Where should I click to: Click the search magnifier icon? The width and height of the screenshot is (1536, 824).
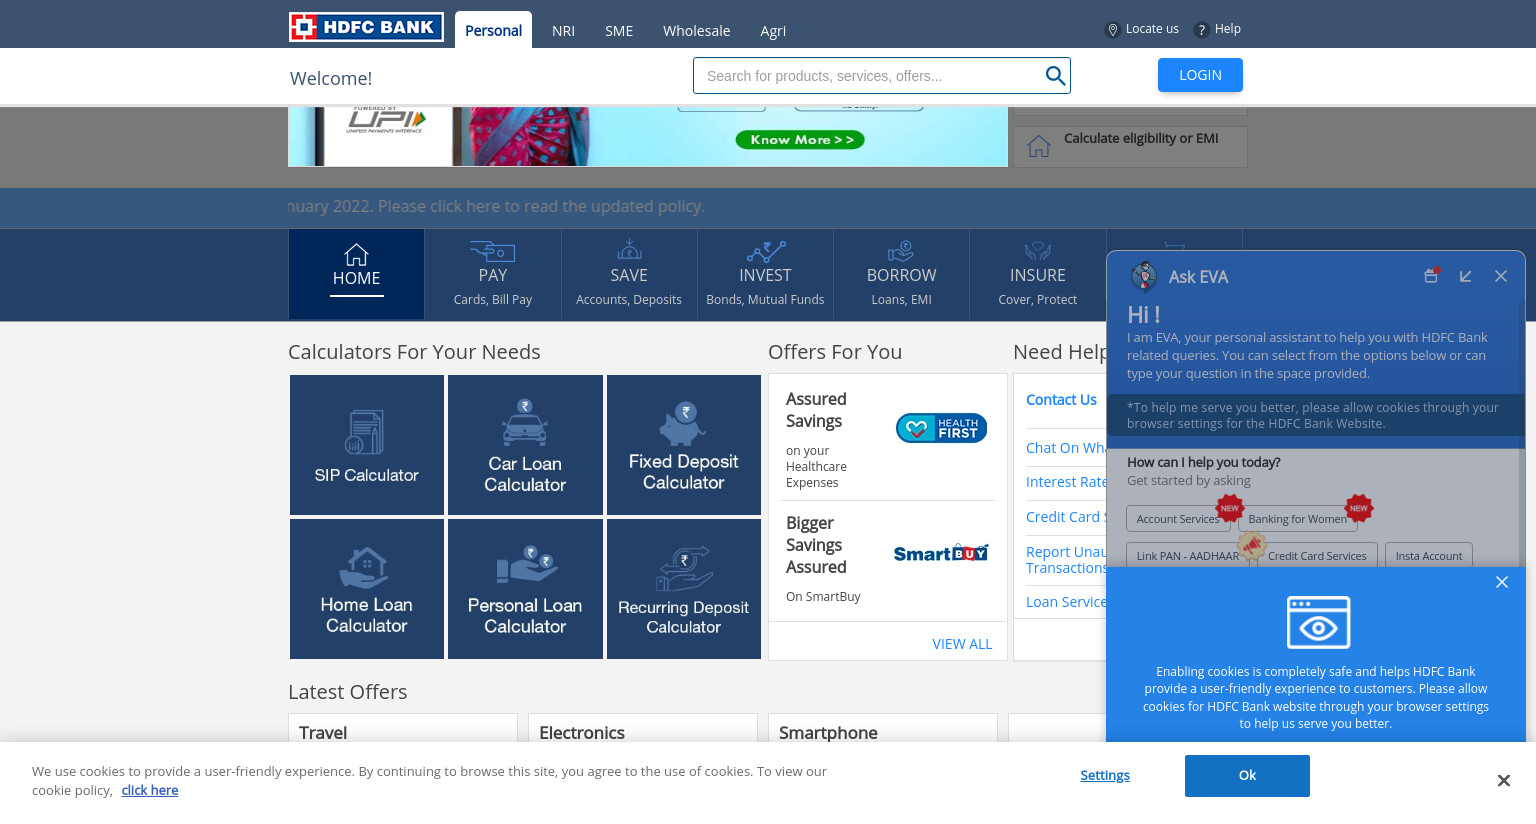(1055, 76)
